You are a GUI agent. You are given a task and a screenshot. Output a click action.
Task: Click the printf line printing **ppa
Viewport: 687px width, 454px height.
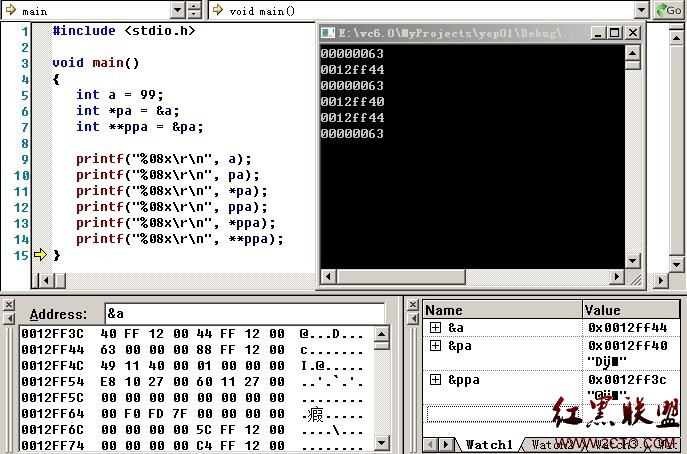click(x=180, y=239)
